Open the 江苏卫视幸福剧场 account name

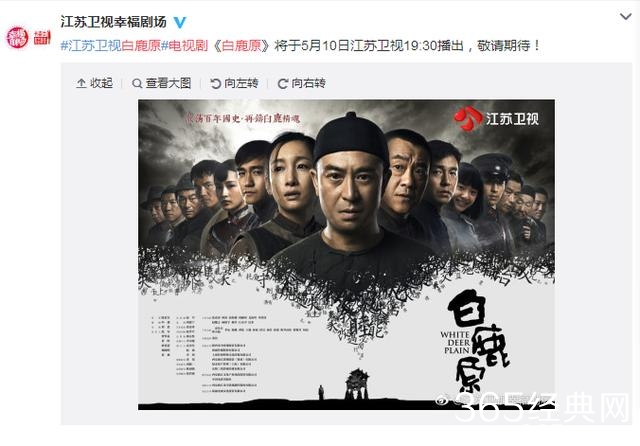[x=113, y=22]
